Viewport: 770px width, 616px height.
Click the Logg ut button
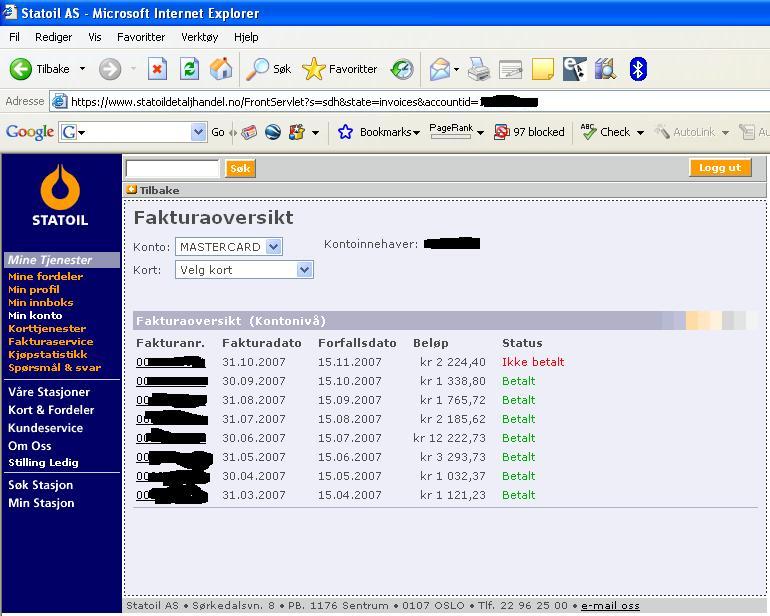pyautogui.click(x=720, y=168)
